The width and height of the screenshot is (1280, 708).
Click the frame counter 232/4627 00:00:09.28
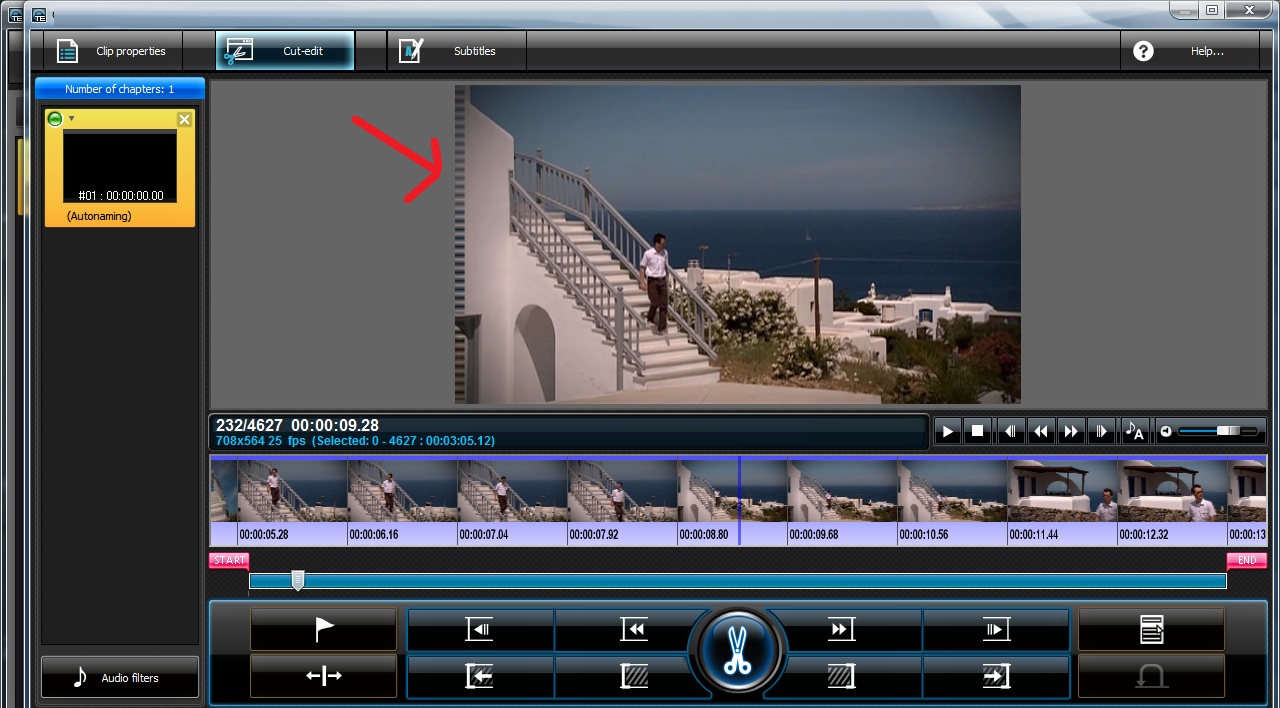(298, 425)
